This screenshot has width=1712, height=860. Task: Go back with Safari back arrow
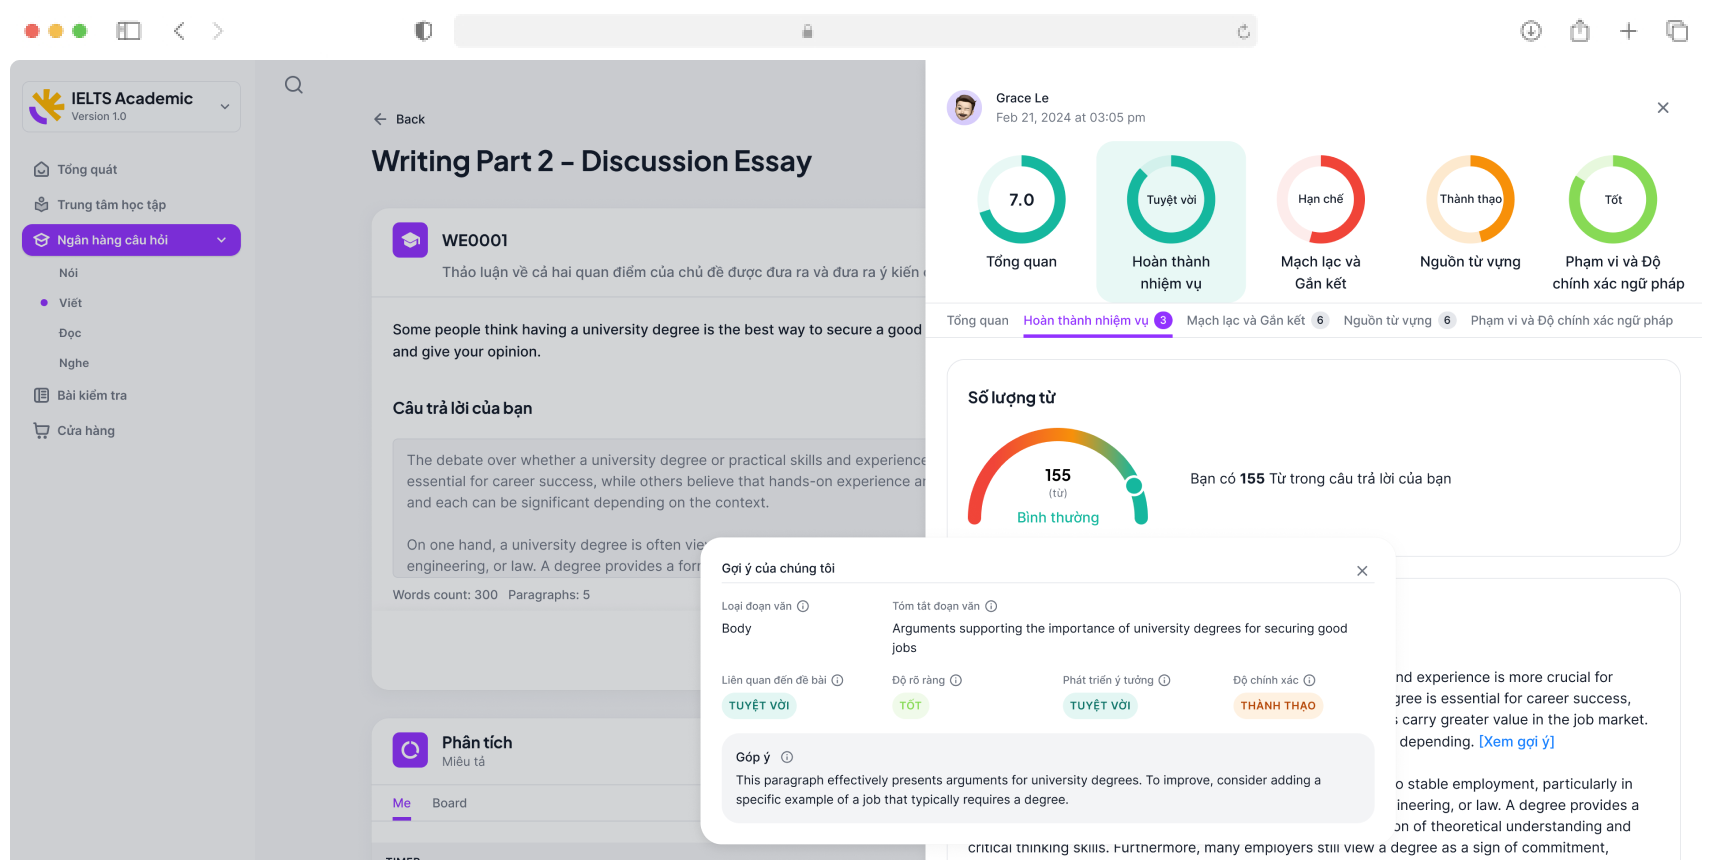pos(179,31)
